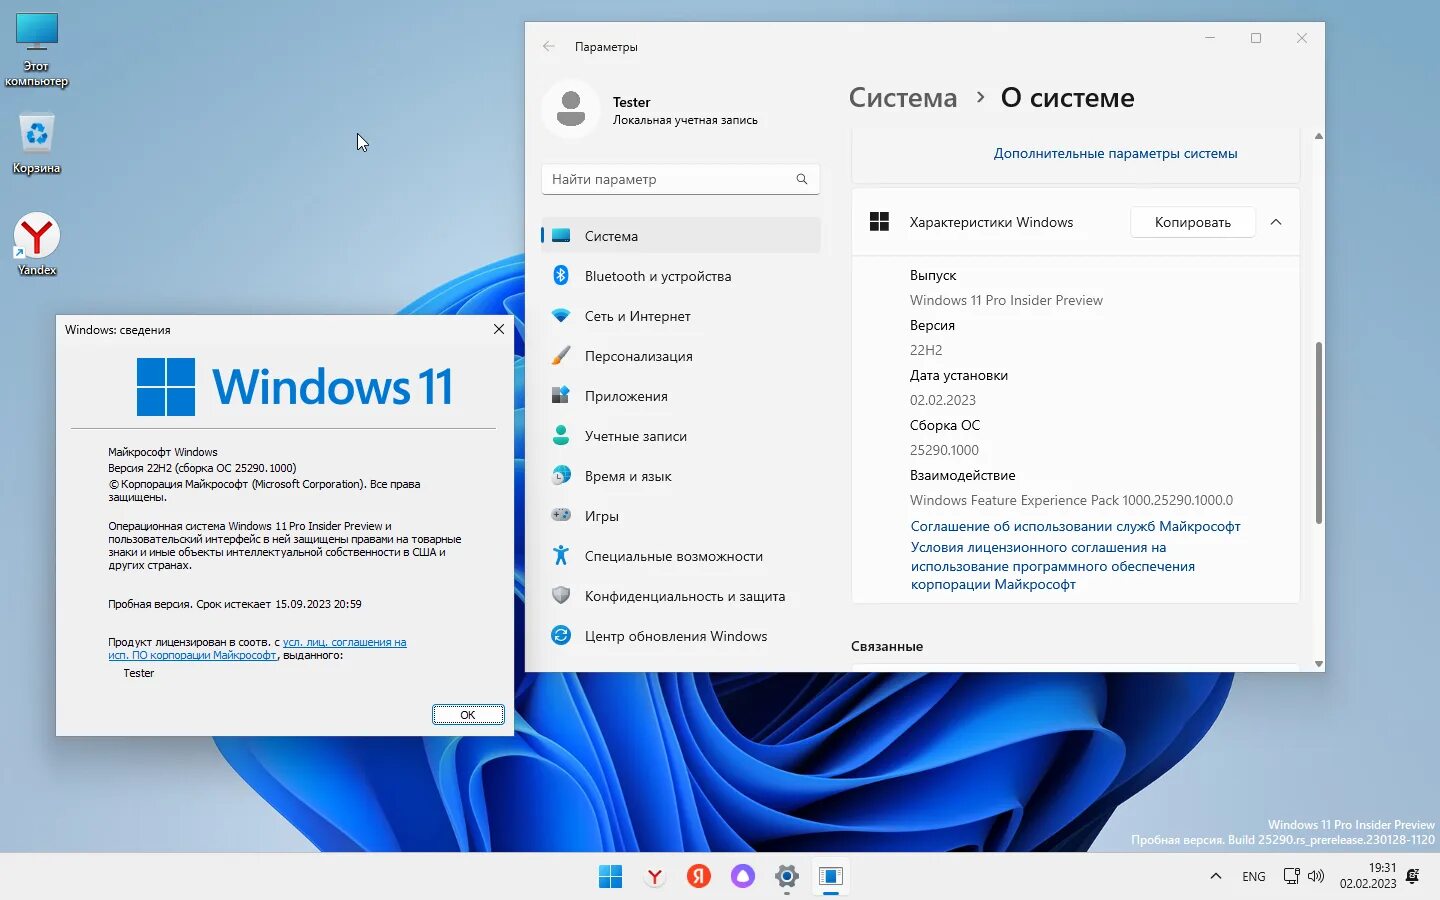The width and height of the screenshot is (1440, 900).
Task: Click the scroll up arrow in Settings
Action: pyautogui.click(x=1318, y=136)
